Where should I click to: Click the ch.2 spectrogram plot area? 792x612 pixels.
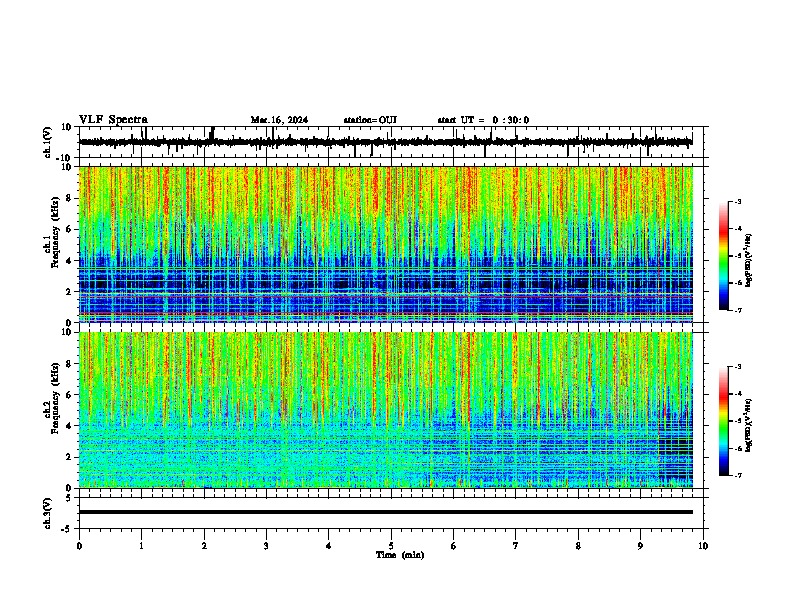tap(385, 410)
